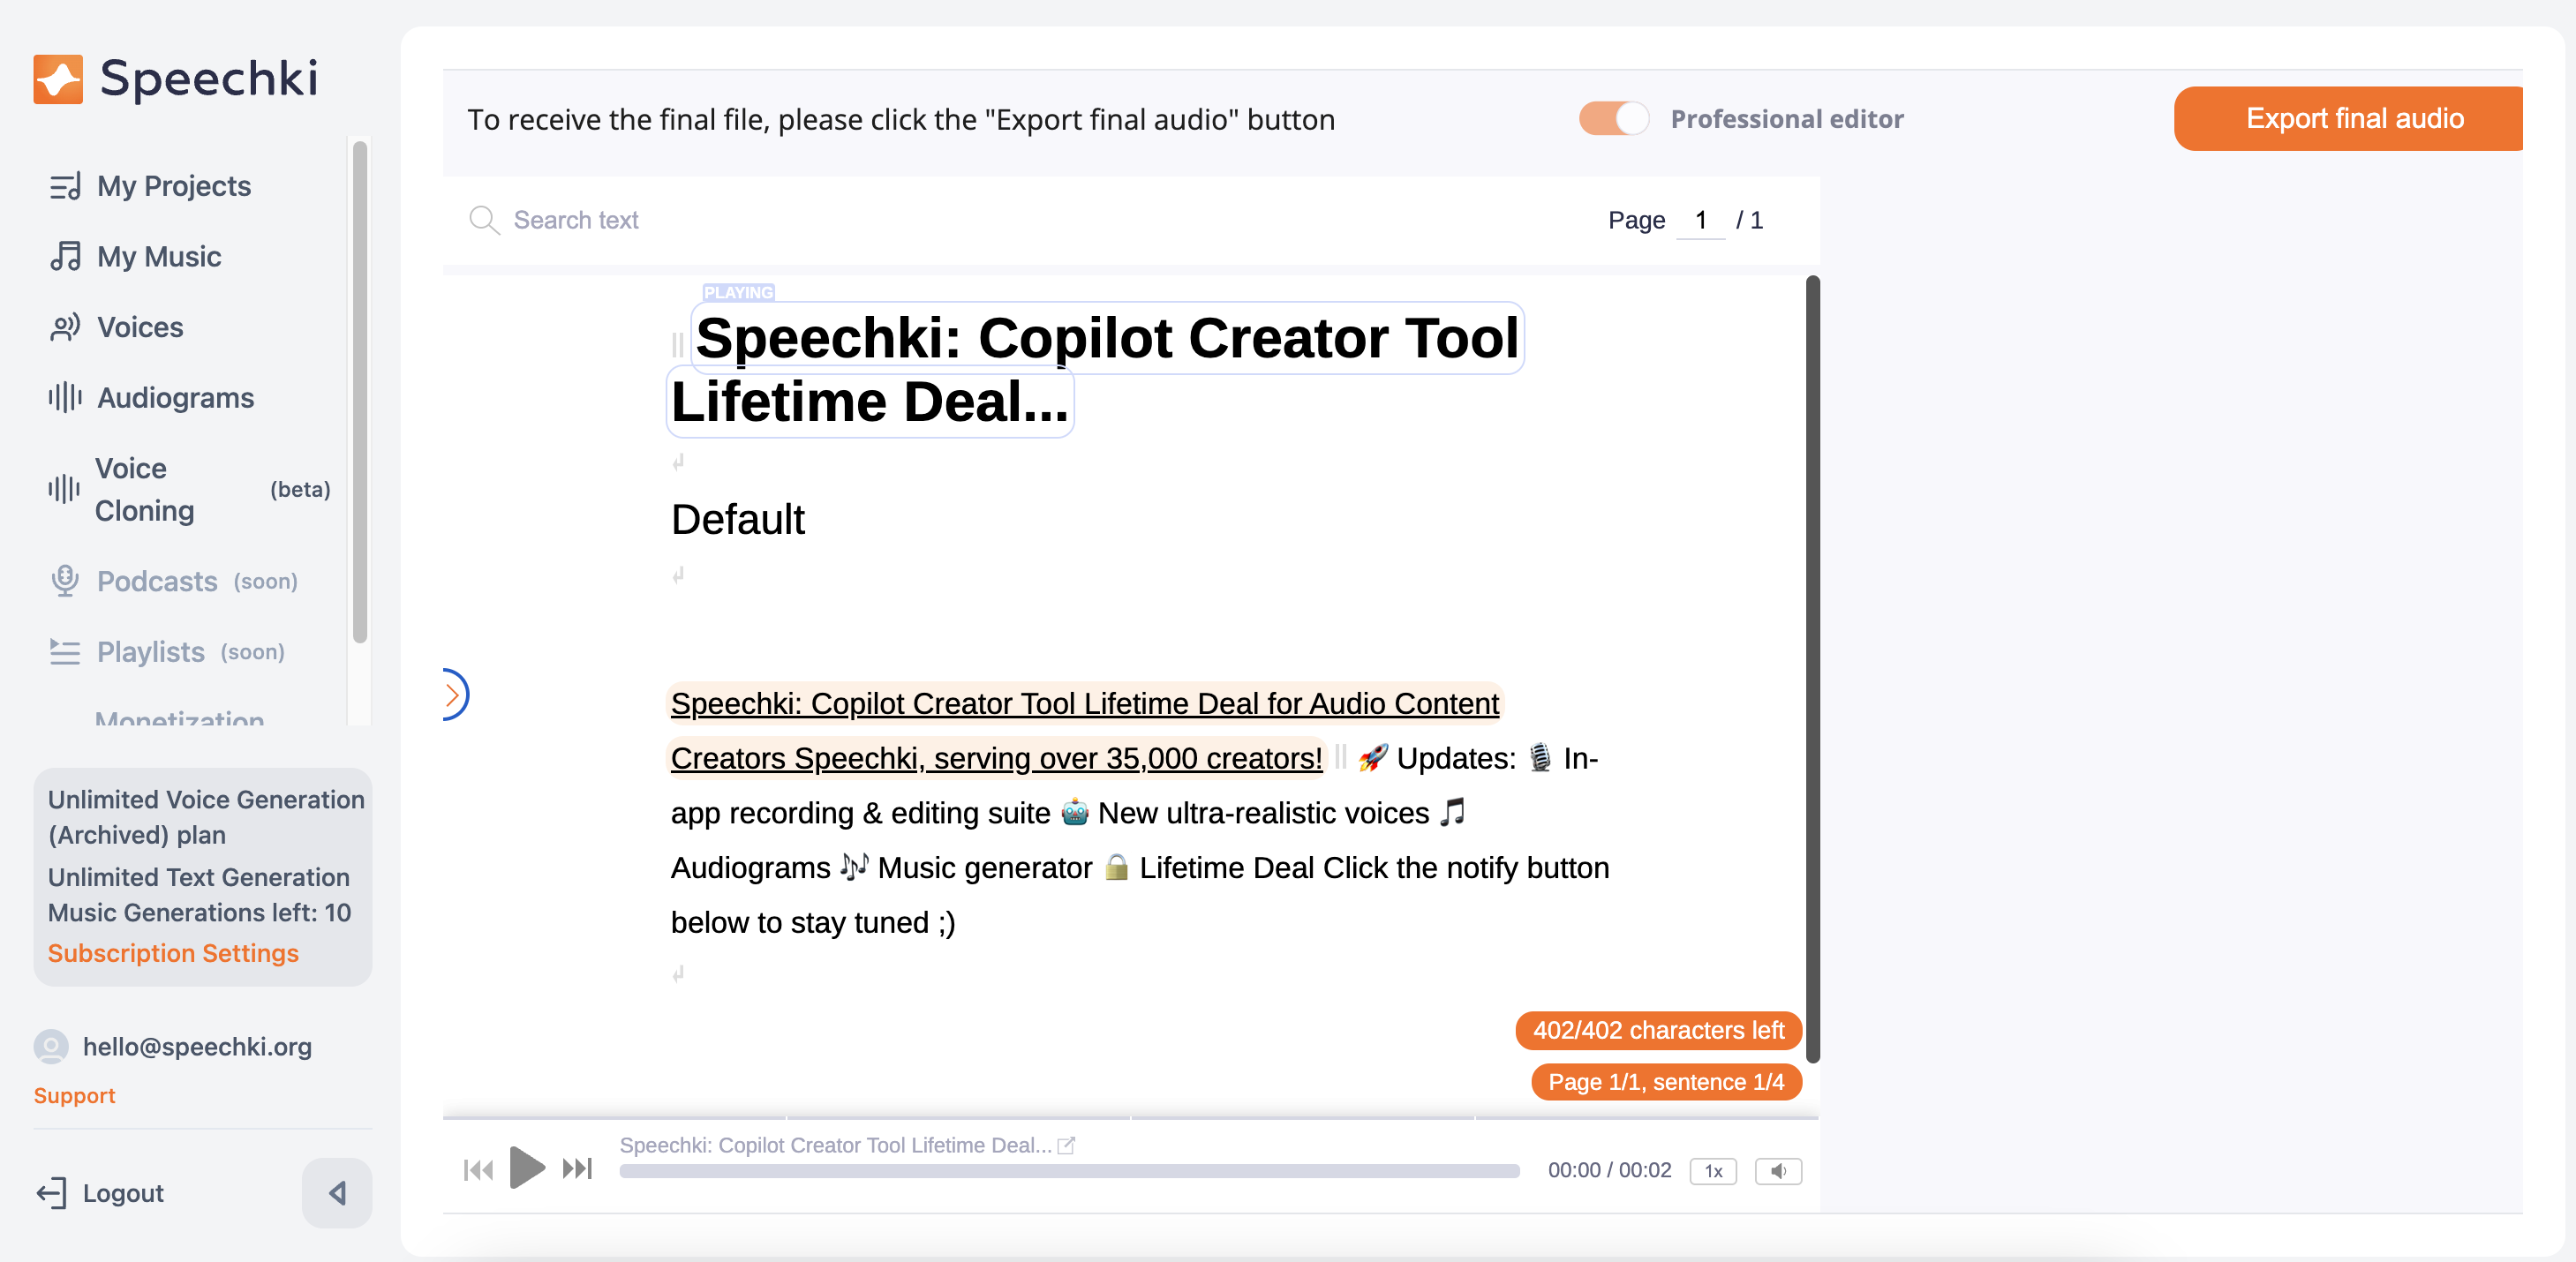Click the search magnifier icon
Image resolution: width=2576 pixels, height=1262 pixels.
tap(484, 220)
